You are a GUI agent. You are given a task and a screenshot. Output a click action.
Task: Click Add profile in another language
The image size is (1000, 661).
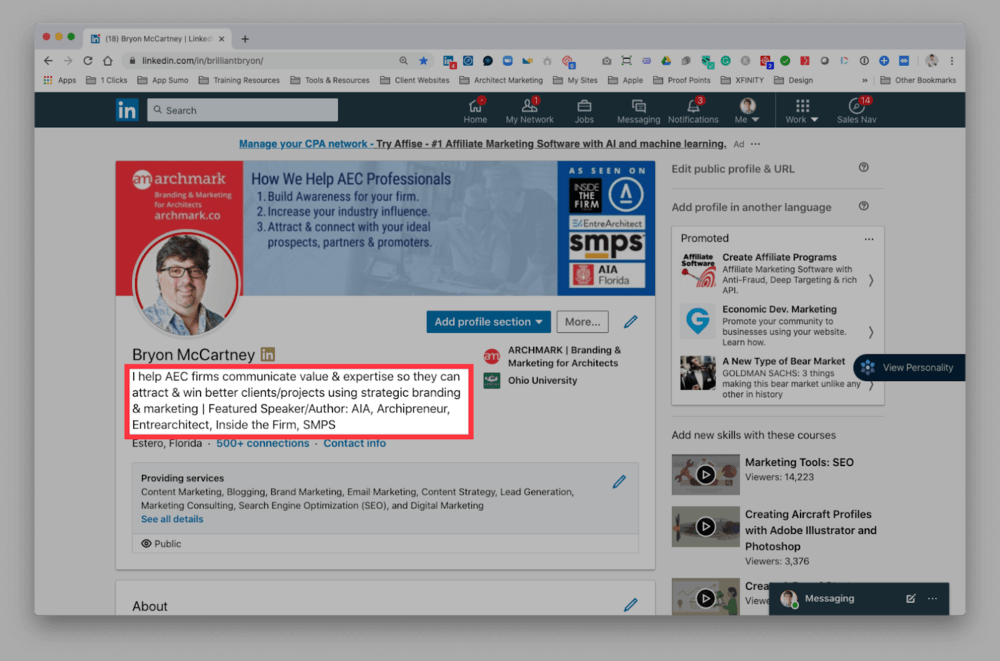751,207
